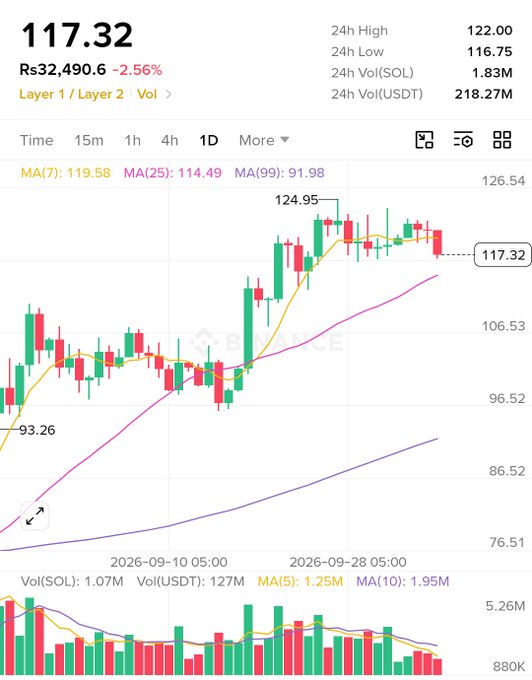Tap the 2026-09-10 05:00 date label
Image resolution: width=532 pixels, height=680 pixels.
pos(169,562)
